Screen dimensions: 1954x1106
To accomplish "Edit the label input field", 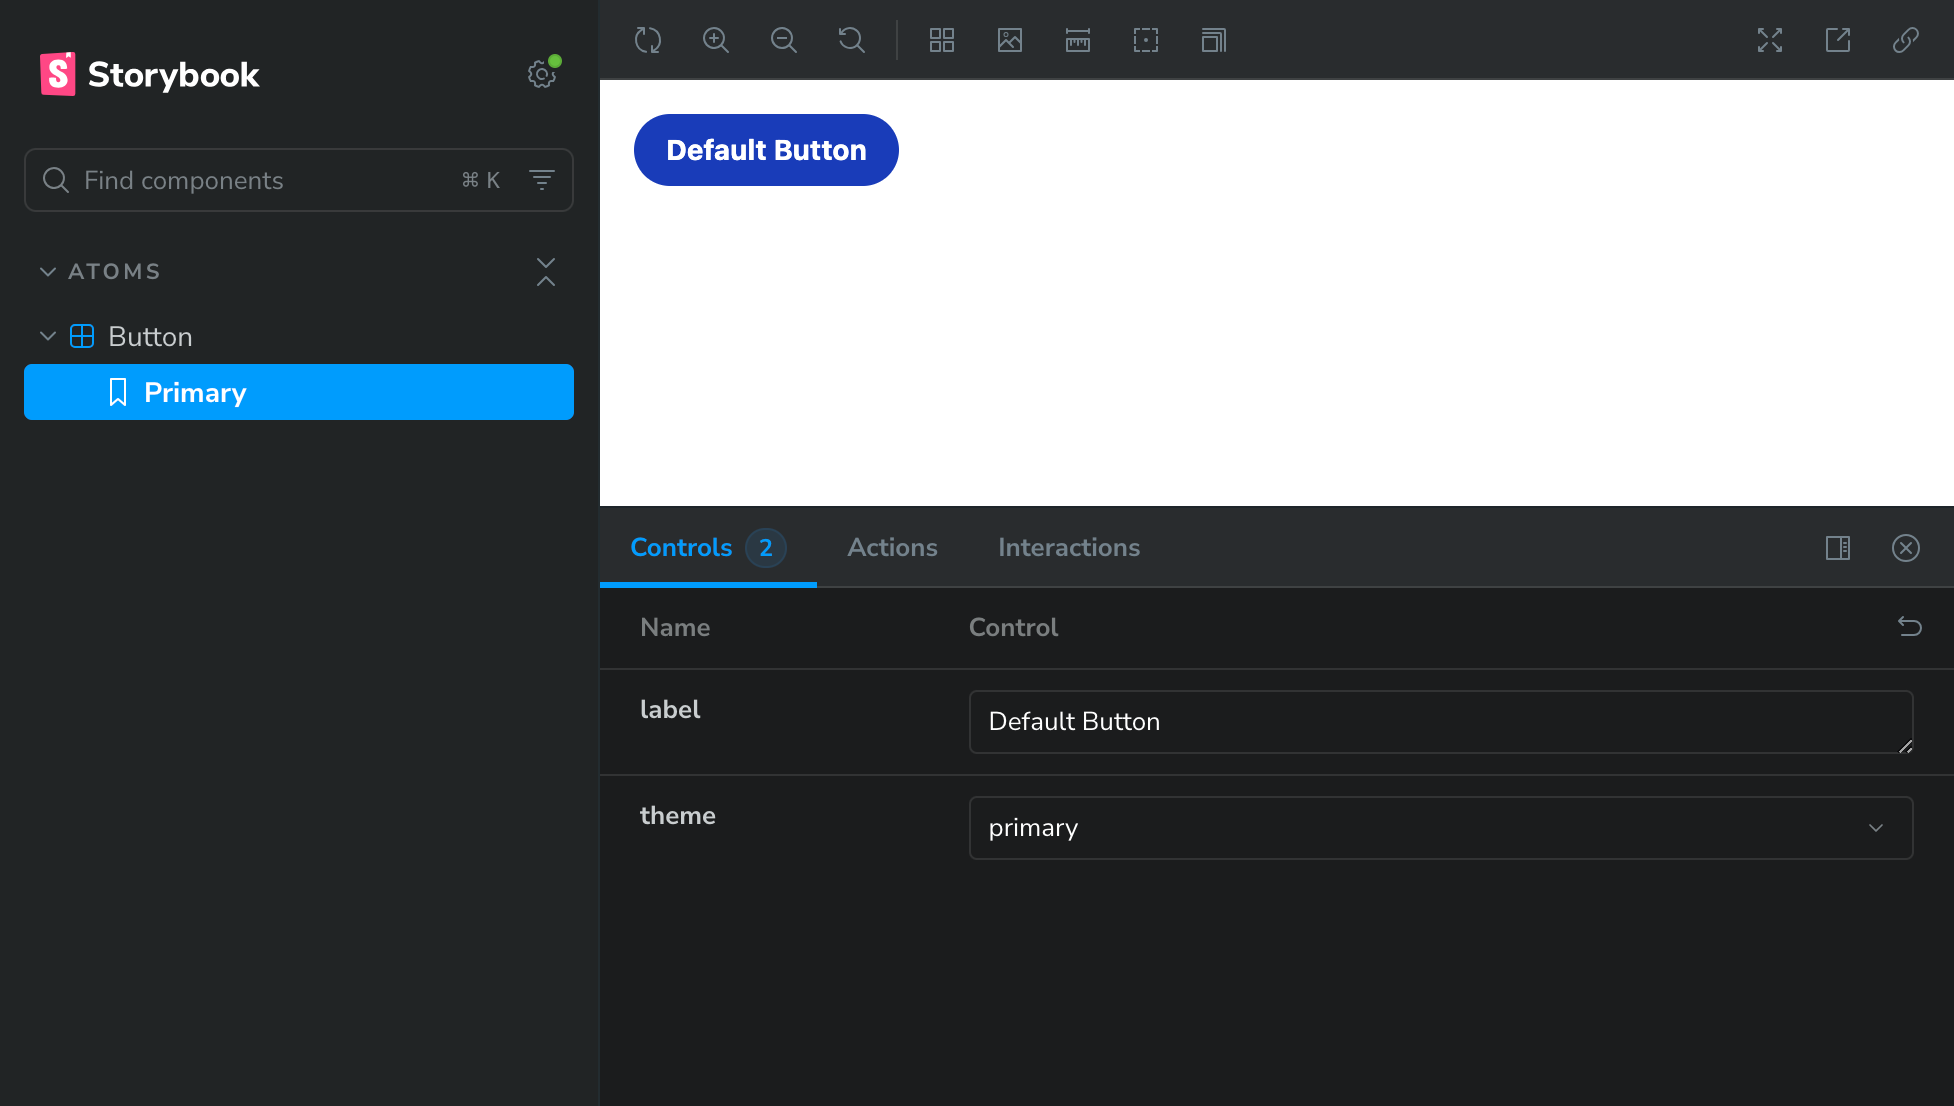I will click(1440, 721).
